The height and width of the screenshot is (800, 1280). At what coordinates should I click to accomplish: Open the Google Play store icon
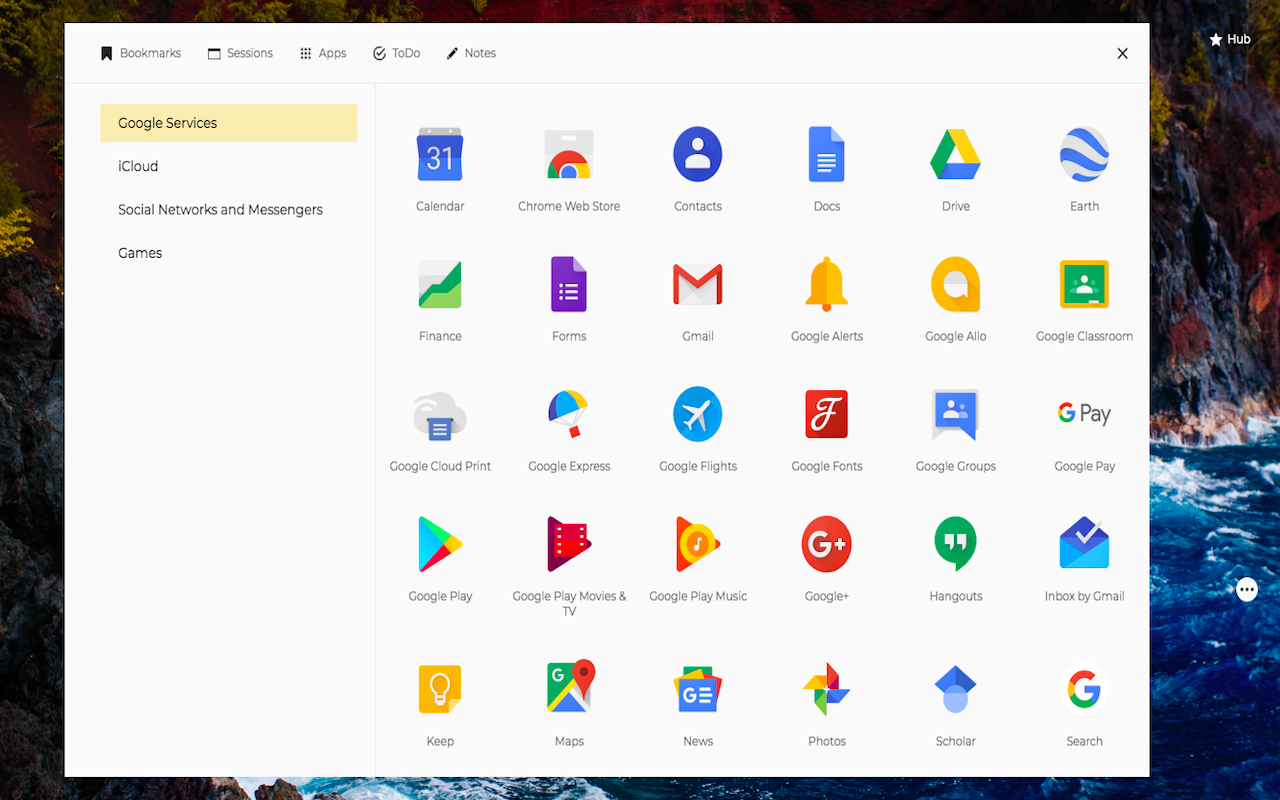click(440, 545)
